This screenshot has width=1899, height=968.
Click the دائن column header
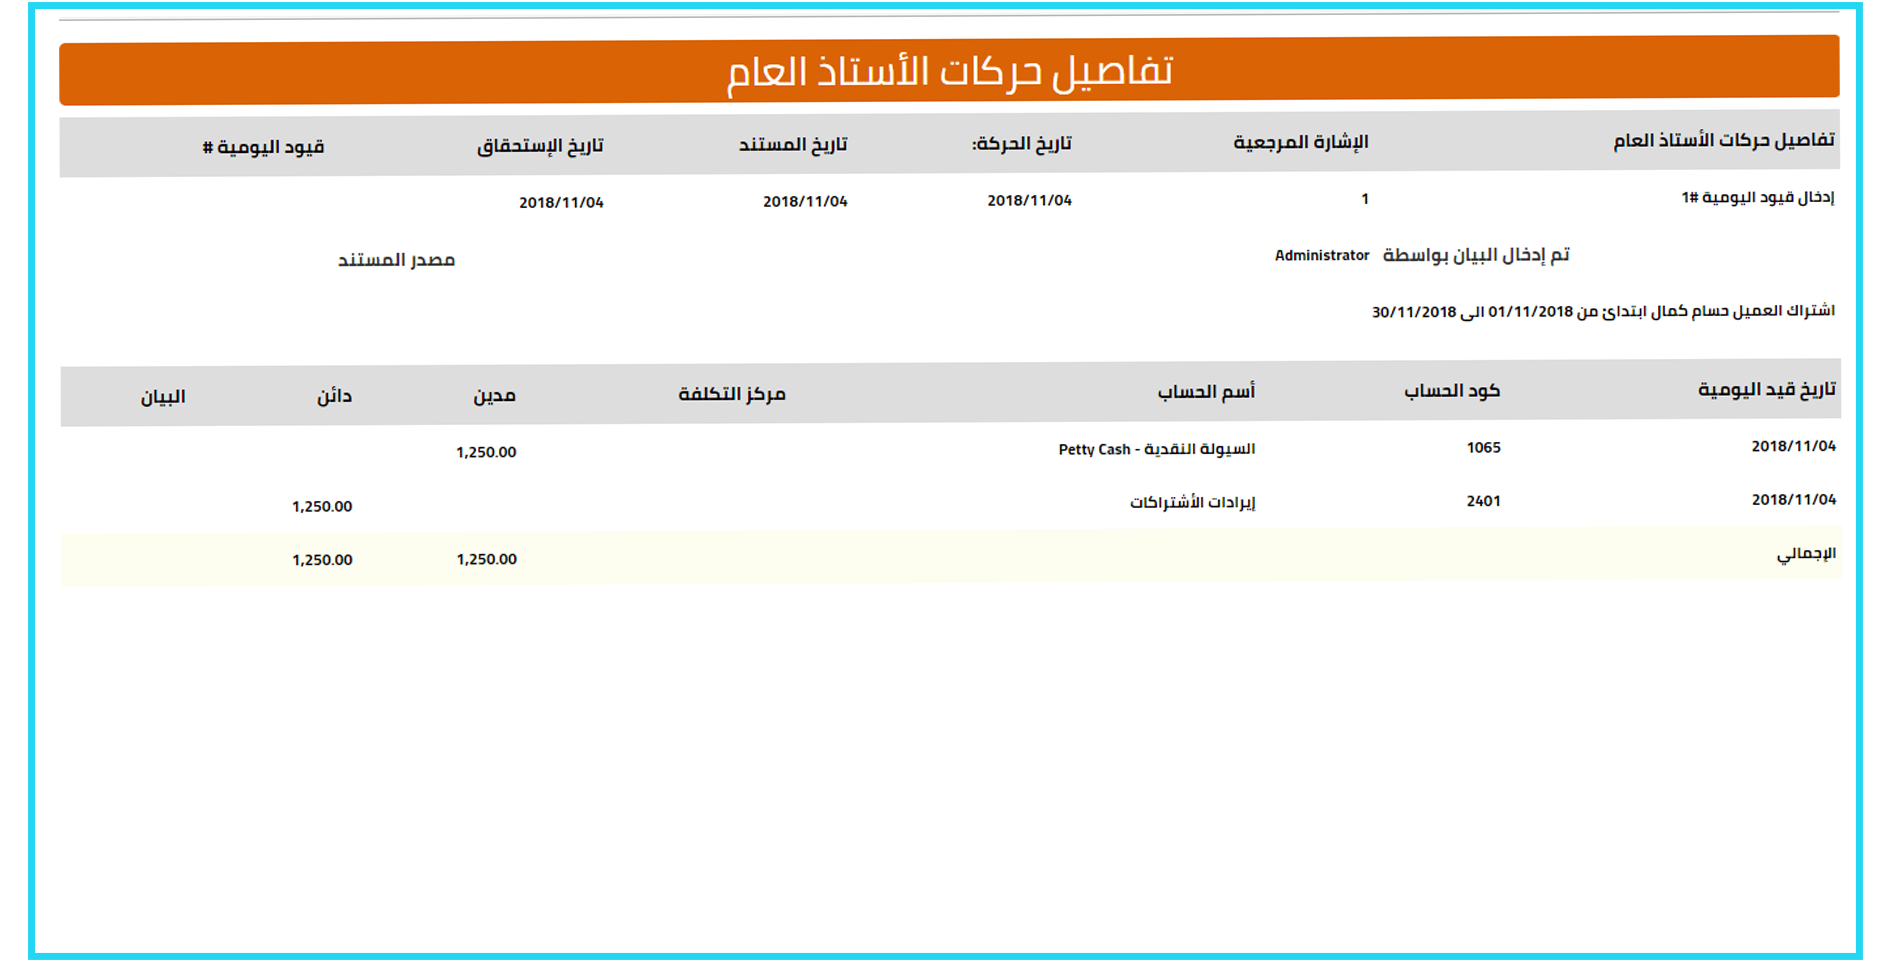coord(334,396)
